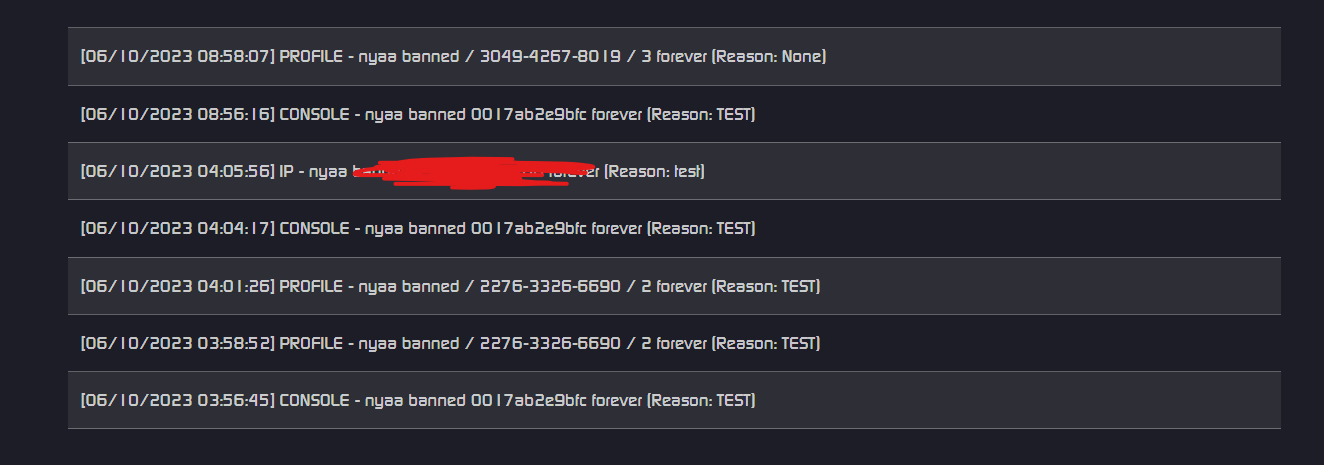
Task: Click the 03:58:52 timestamp
Action: coord(178,344)
